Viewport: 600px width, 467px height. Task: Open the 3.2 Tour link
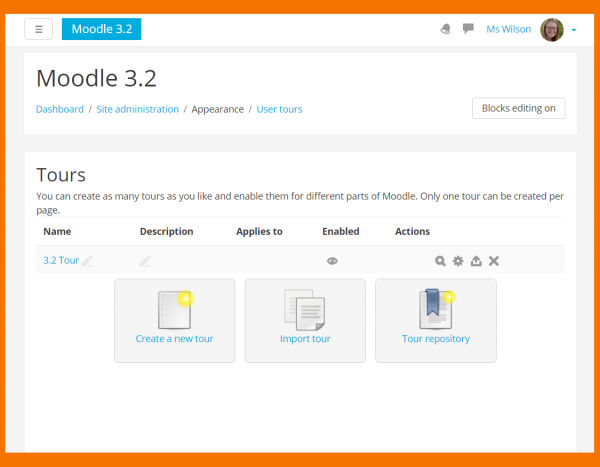(60, 261)
